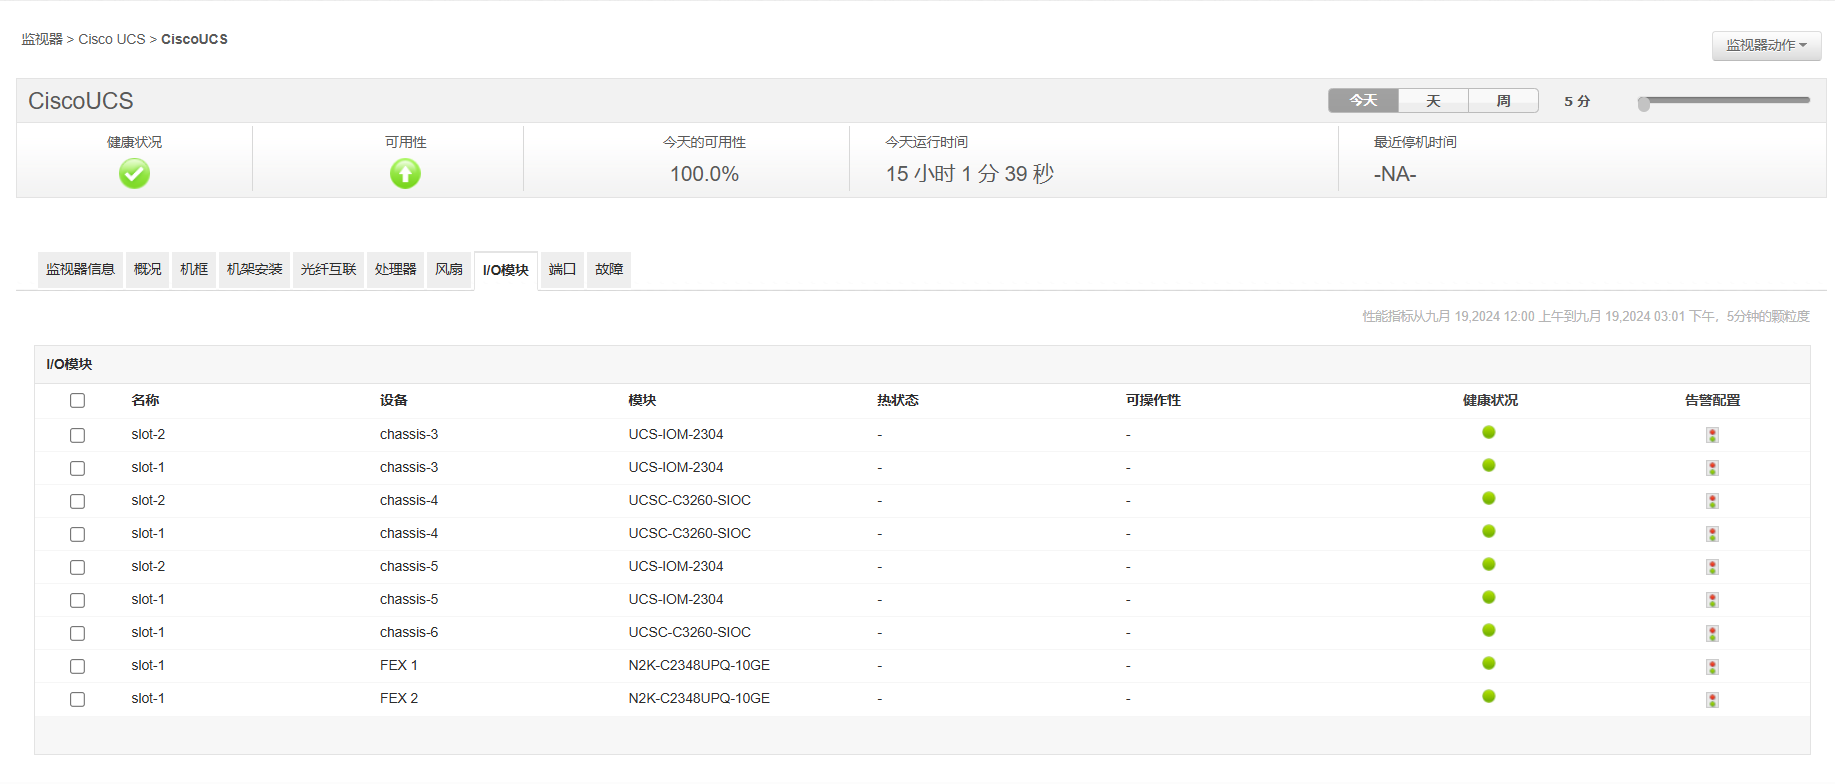Check the box for chassis-3 slot-1 row

pos(77,468)
